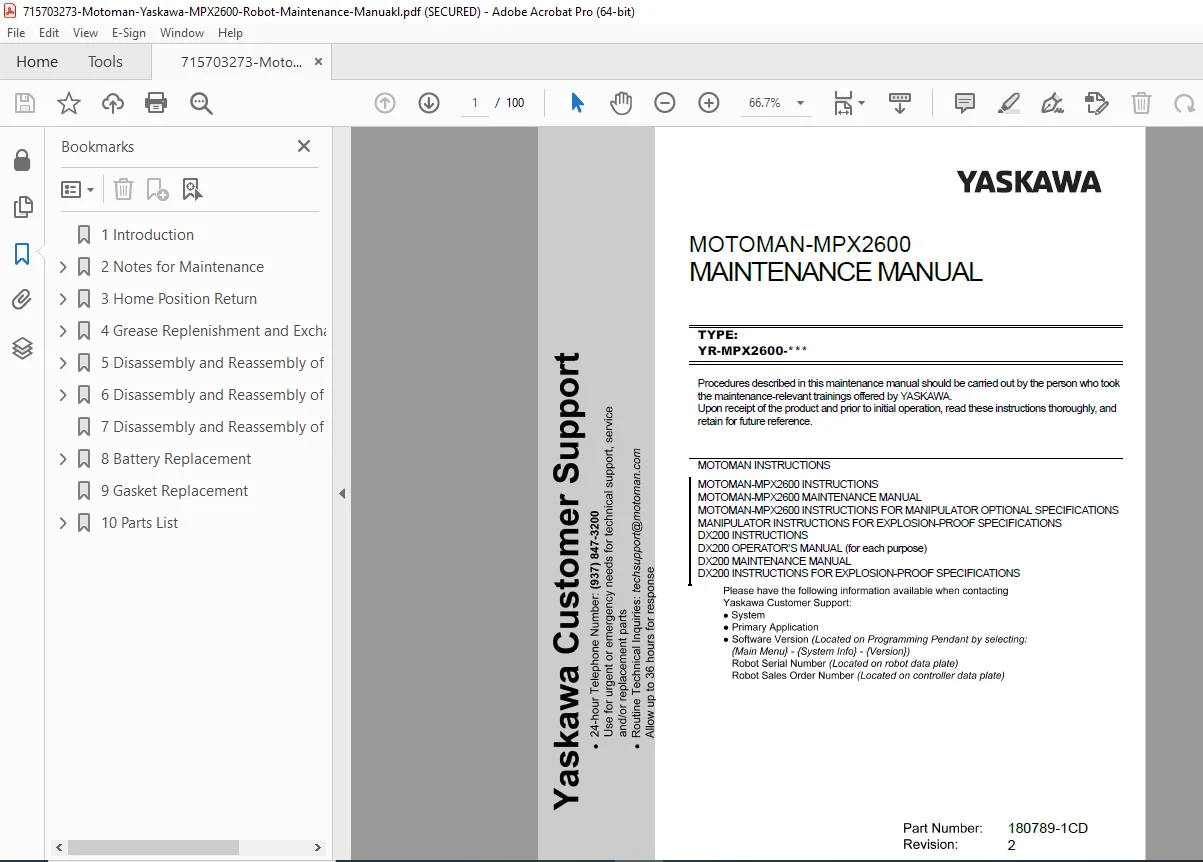The height and width of the screenshot is (862, 1203).
Task: Print the document via the printer icon
Action: (x=156, y=103)
